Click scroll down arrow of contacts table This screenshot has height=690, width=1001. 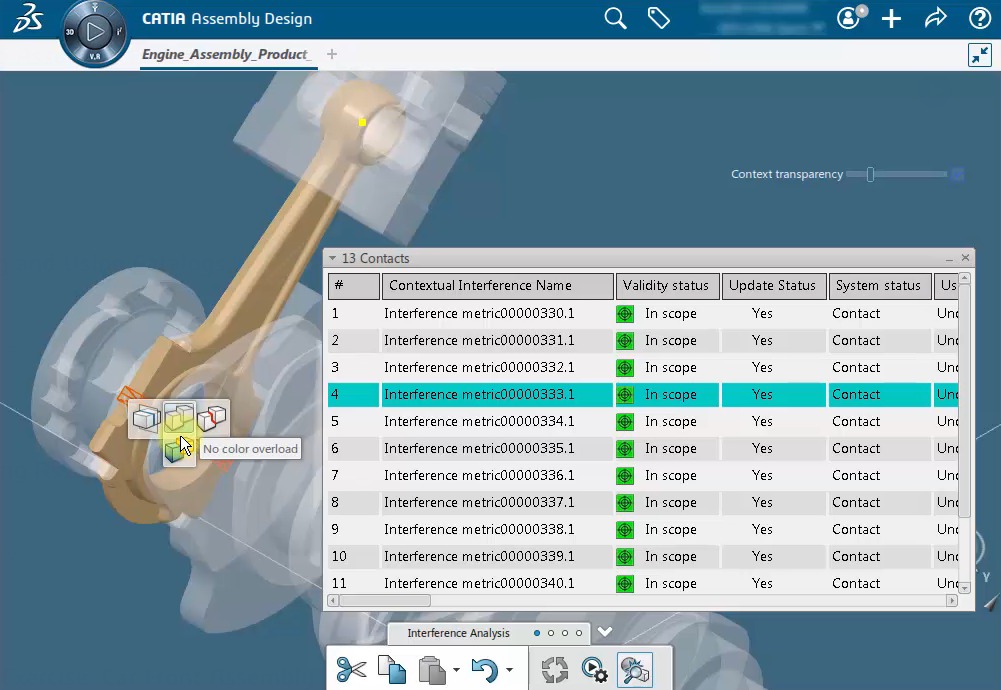click(965, 588)
